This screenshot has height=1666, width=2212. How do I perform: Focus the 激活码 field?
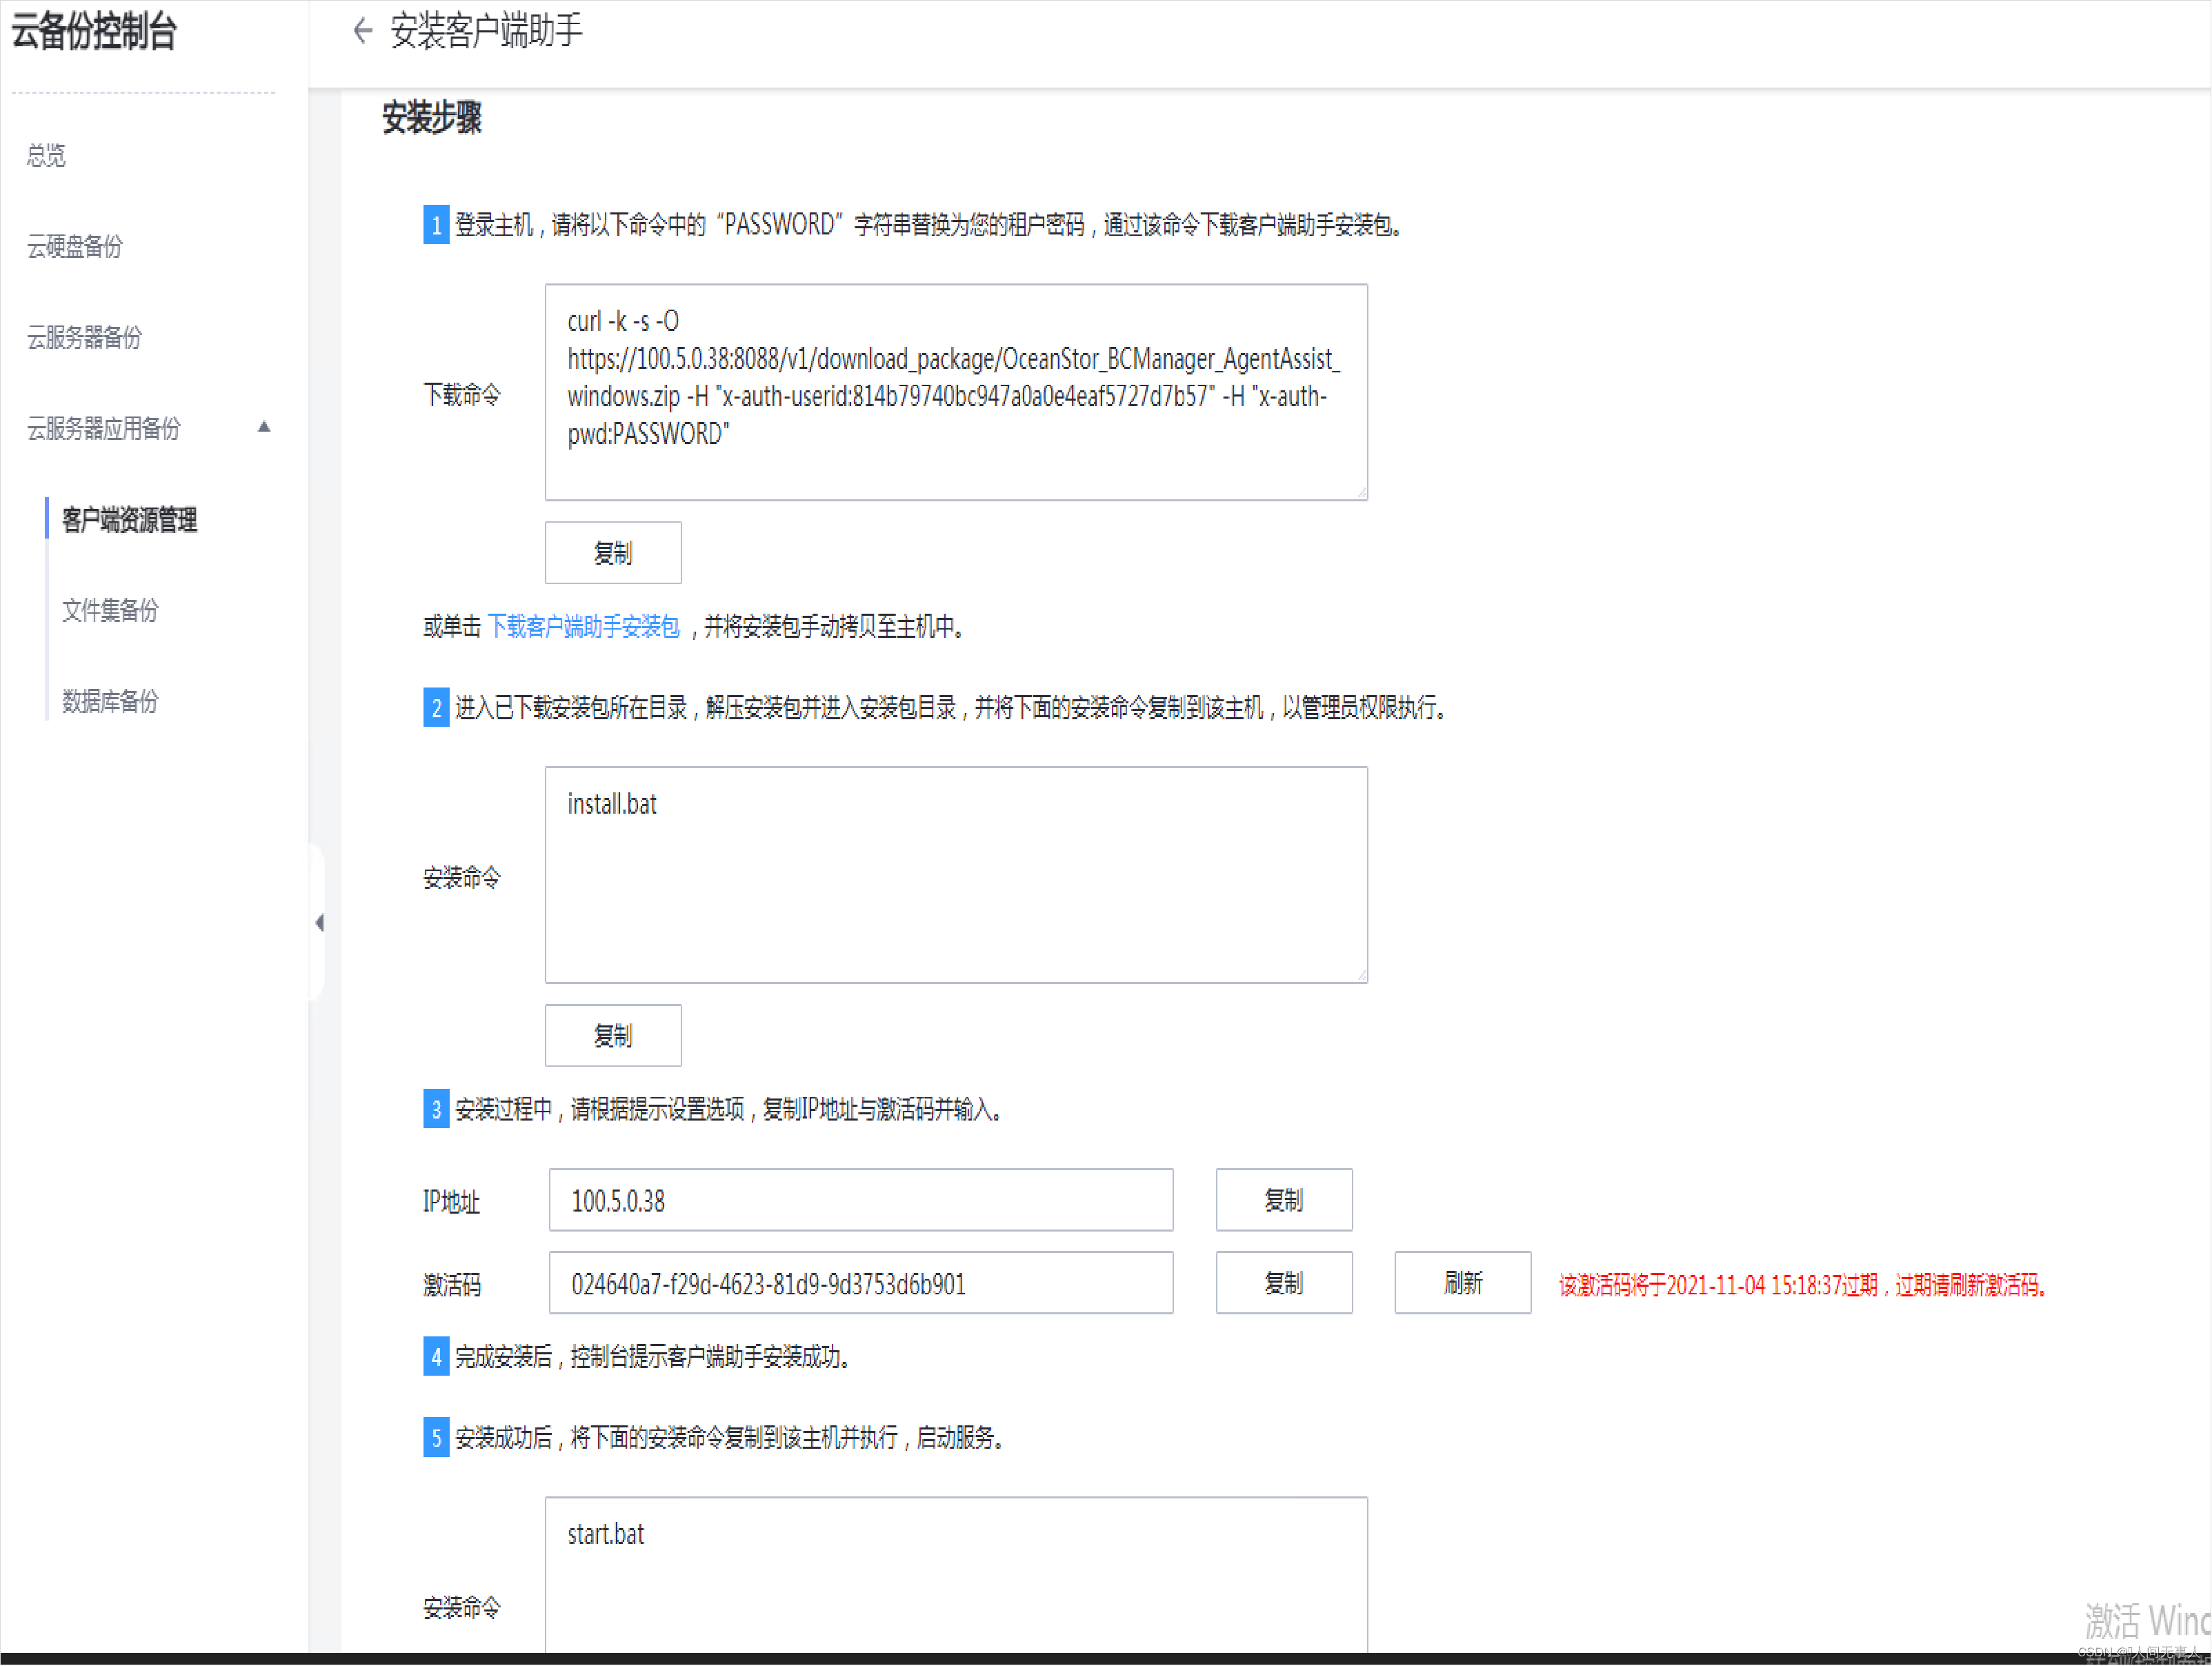[x=861, y=1283]
